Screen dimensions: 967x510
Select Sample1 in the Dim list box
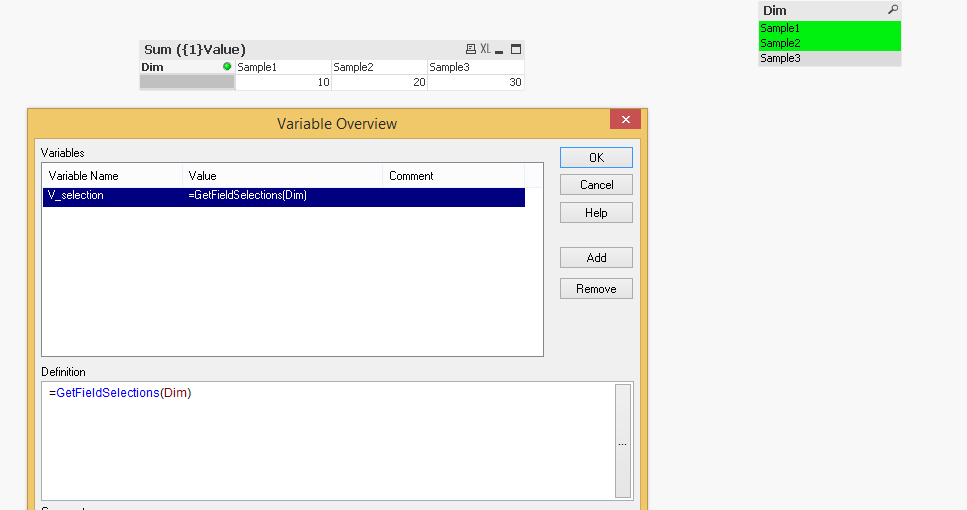(x=829, y=28)
